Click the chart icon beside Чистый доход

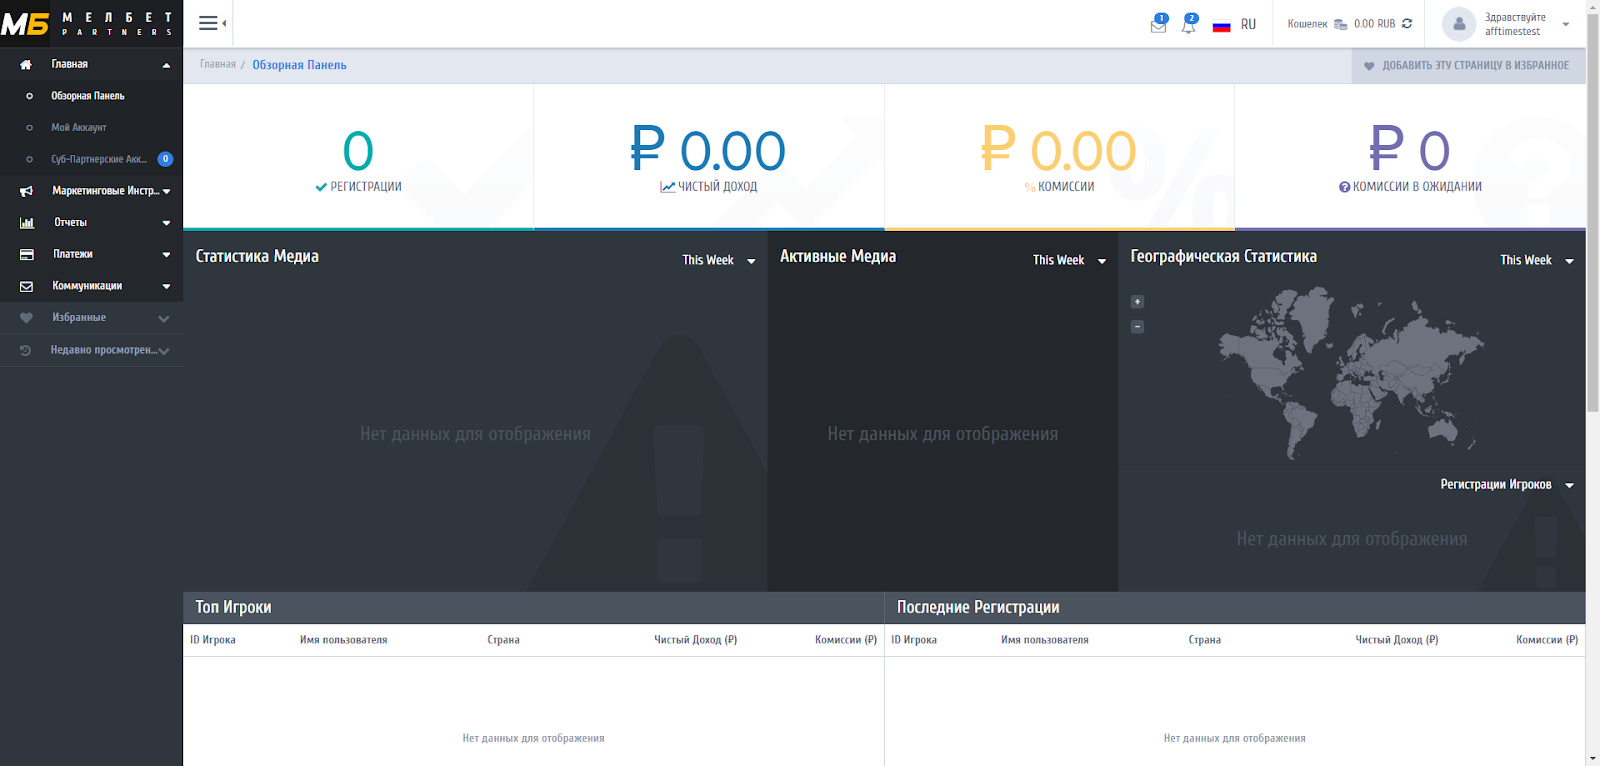pos(667,187)
